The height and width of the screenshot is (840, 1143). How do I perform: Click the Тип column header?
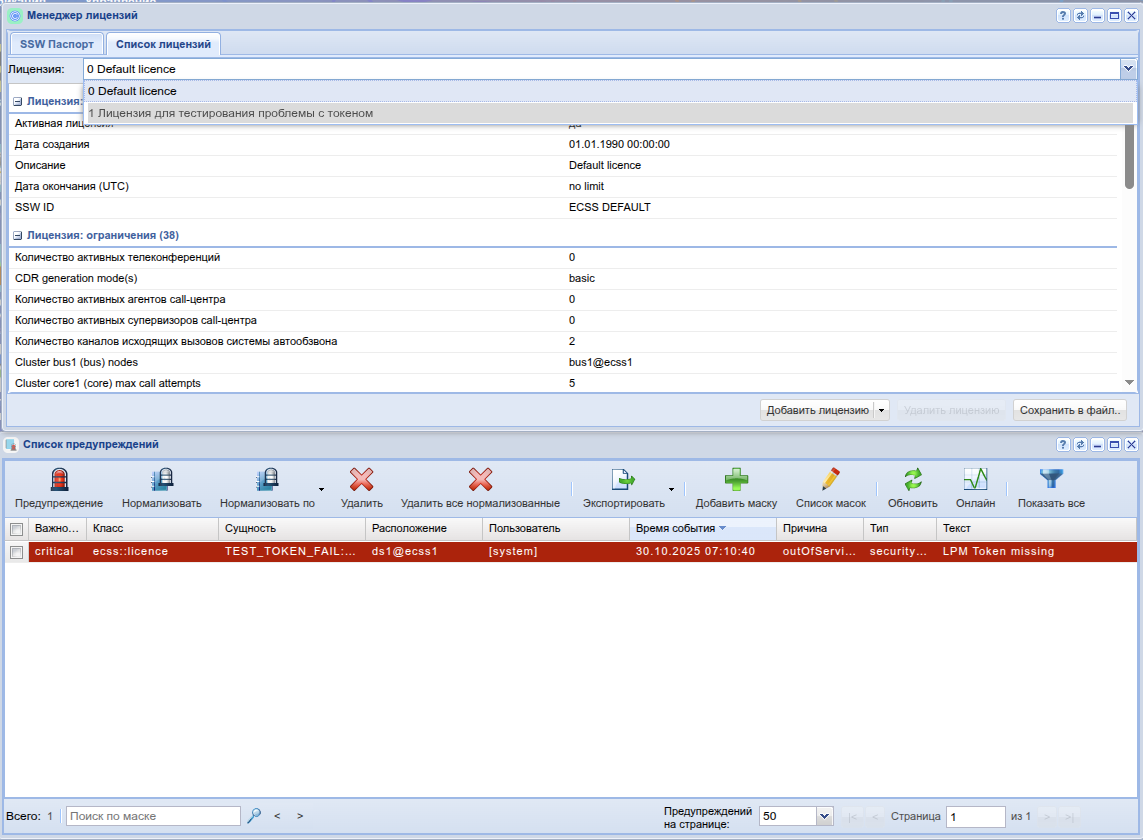point(900,528)
